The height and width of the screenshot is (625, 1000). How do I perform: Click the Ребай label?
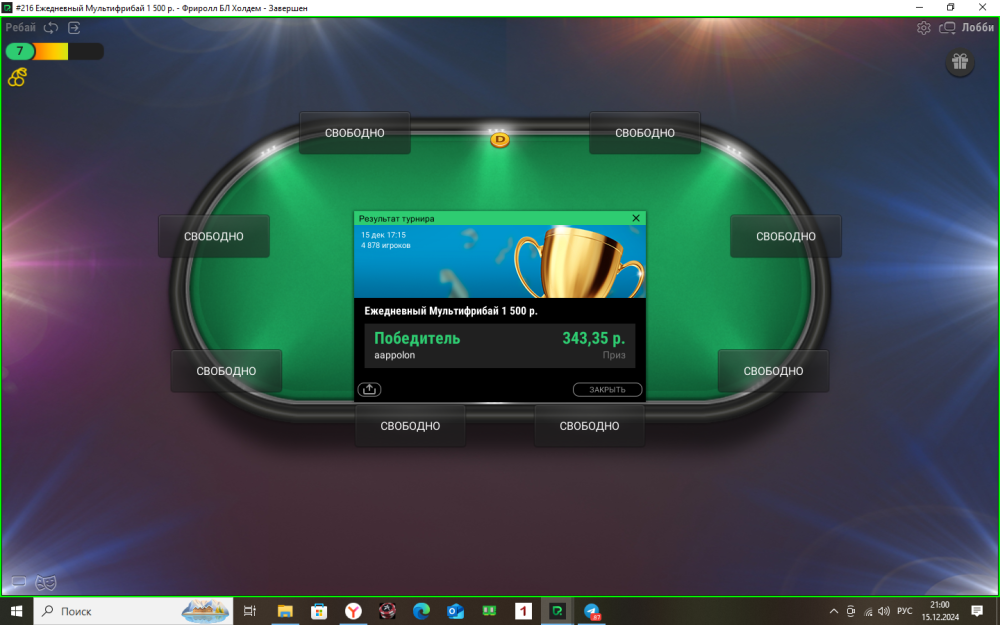click(20, 28)
